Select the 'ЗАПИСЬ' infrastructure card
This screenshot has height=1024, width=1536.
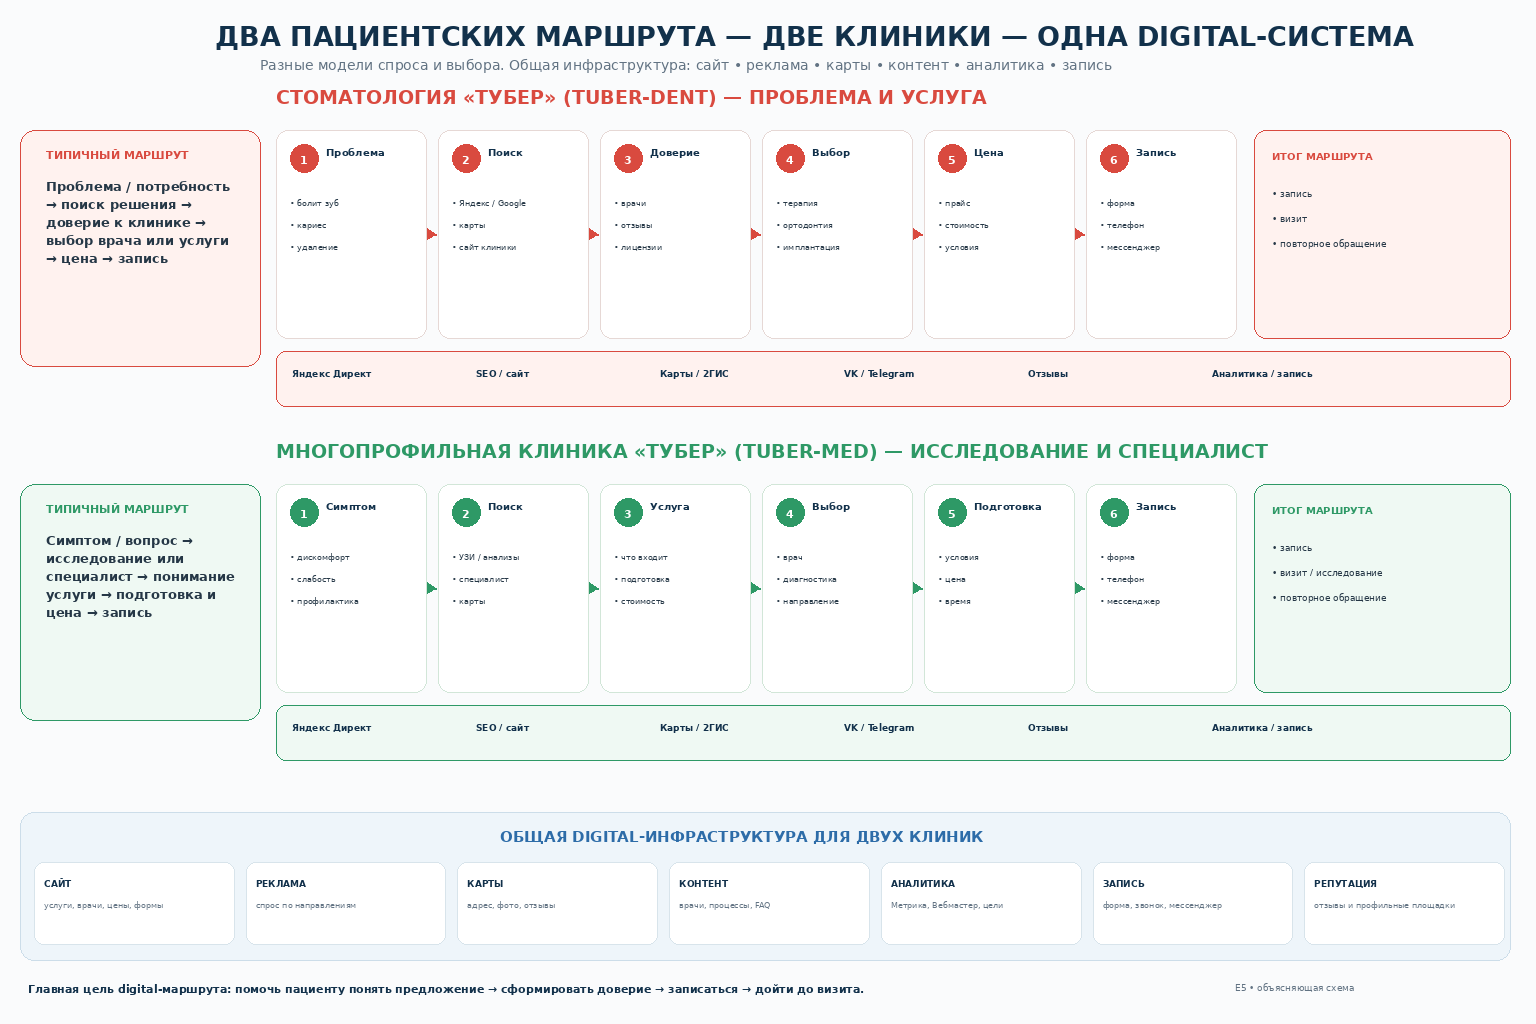point(1193,903)
